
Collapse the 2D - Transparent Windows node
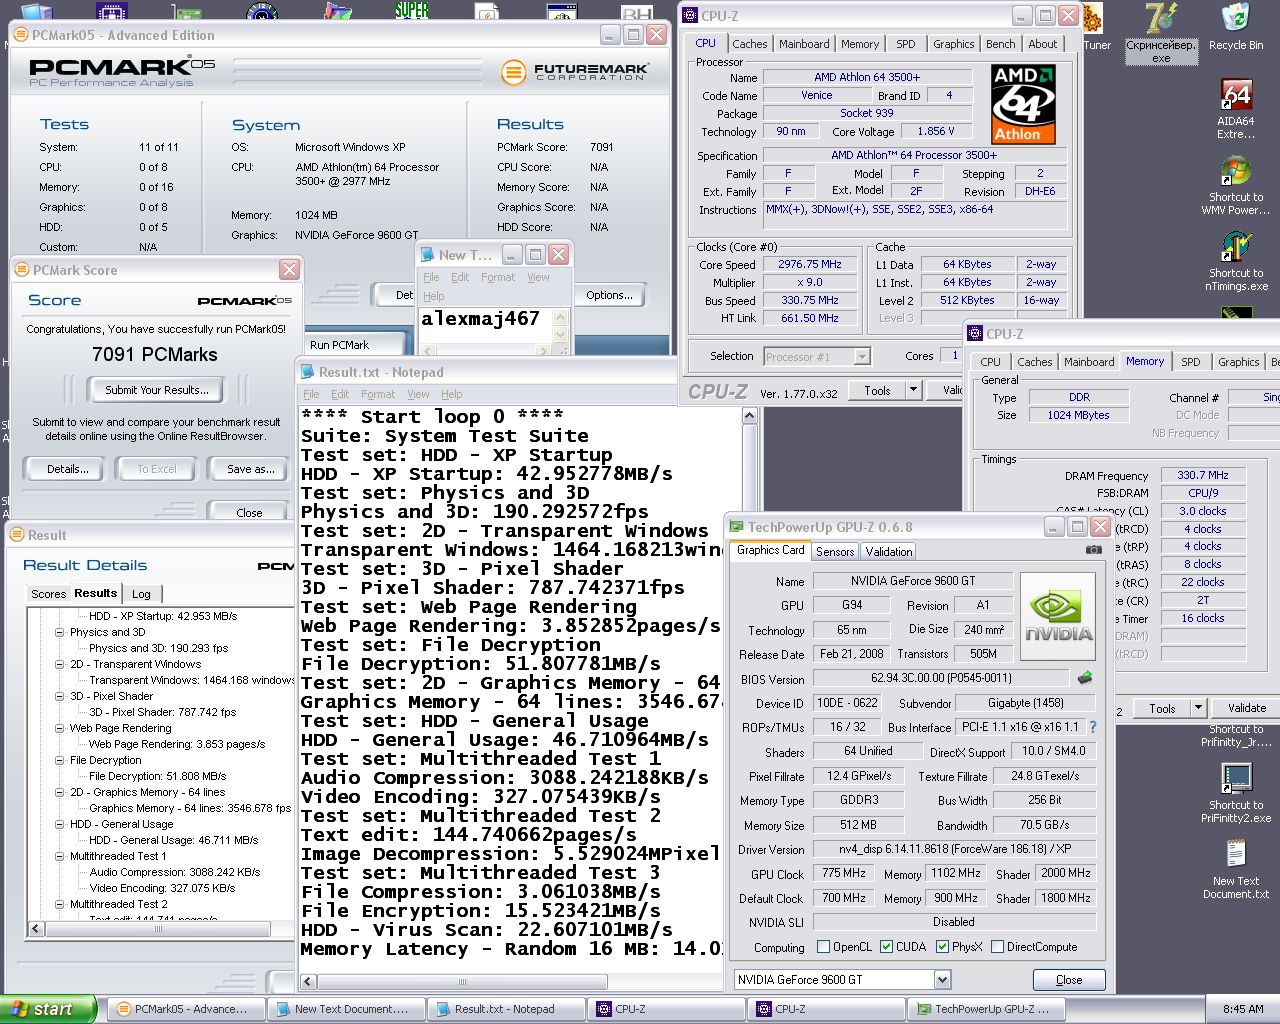[x=60, y=664]
